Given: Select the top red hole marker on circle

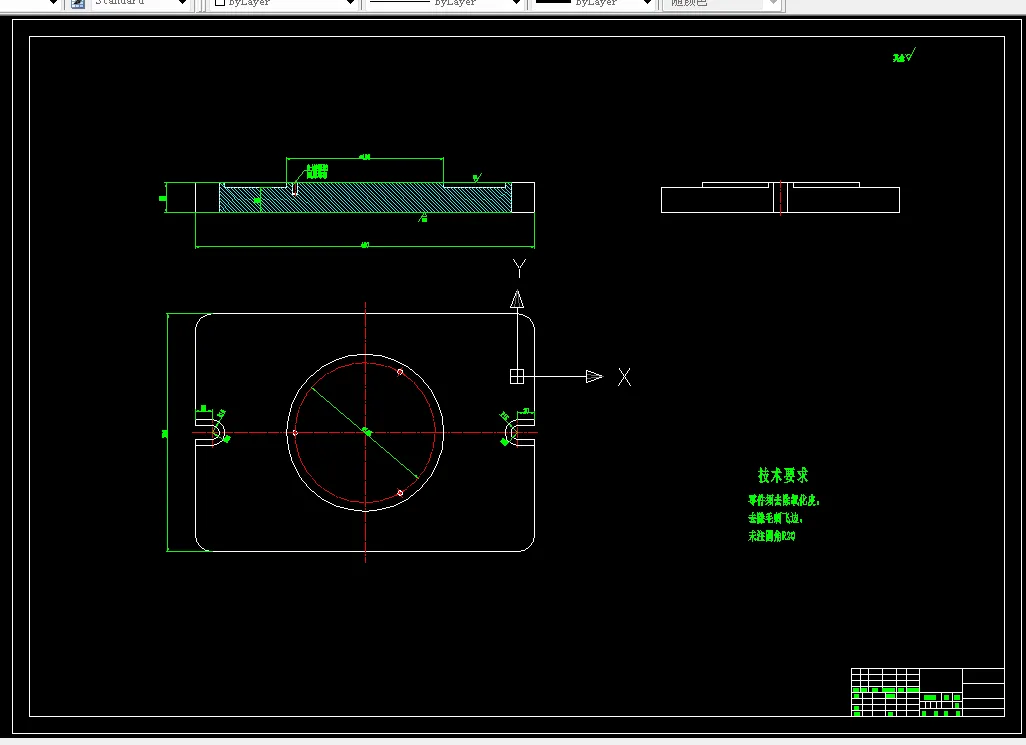Looking at the screenshot, I should 400,372.
